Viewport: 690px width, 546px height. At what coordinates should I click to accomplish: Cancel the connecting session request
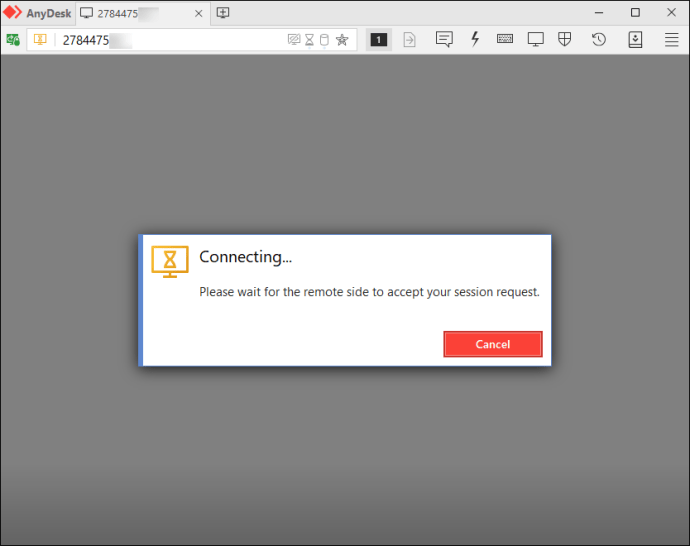(493, 344)
